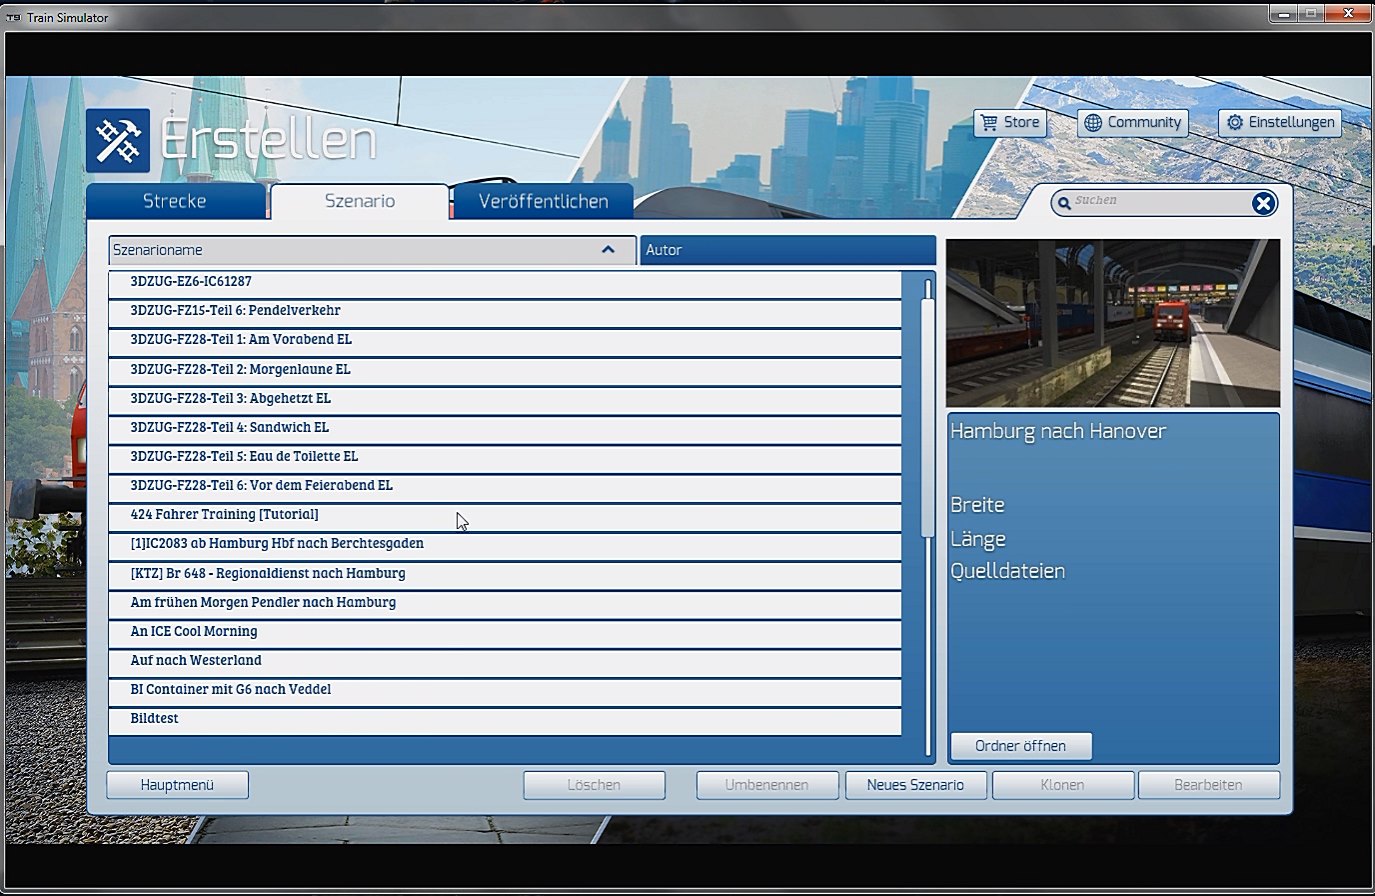Click the scenario preview thumbnail image

(1113, 323)
